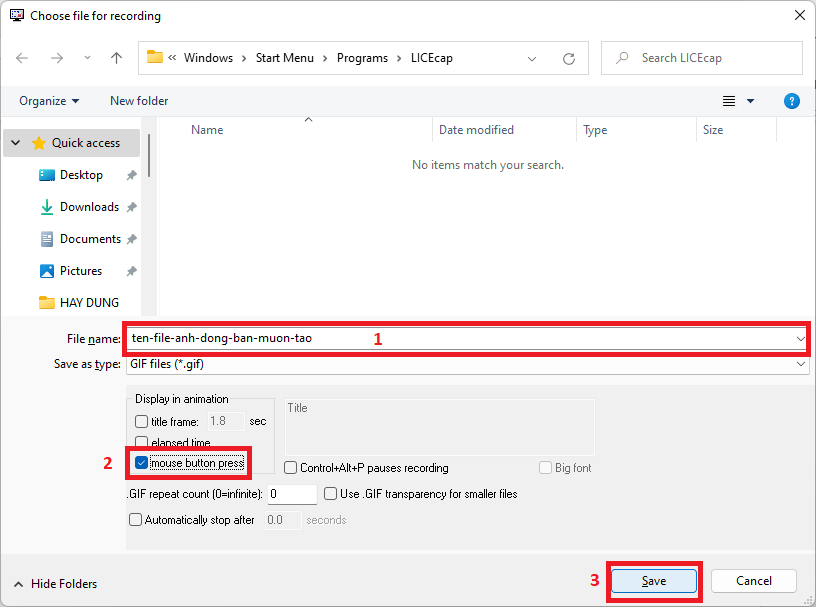This screenshot has width=816, height=607.
Task: Click the Search LICEcap field
Action: coord(710,58)
